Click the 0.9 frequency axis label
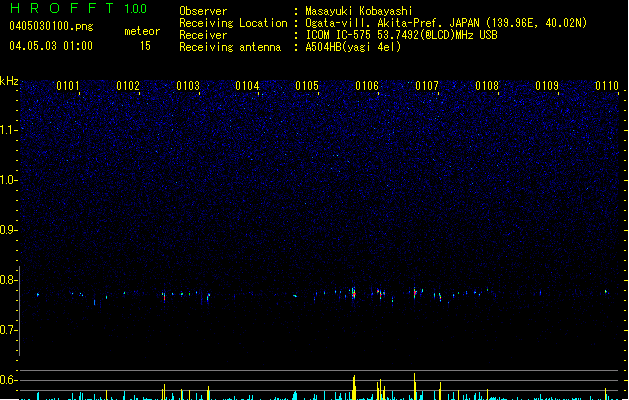Image resolution: width=629 pixels, height=400 pixels. 9,230
